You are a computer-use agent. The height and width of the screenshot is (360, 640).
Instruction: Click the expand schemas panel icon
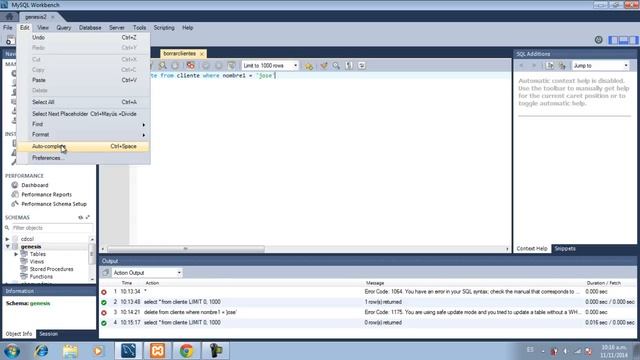coord(88,218)
